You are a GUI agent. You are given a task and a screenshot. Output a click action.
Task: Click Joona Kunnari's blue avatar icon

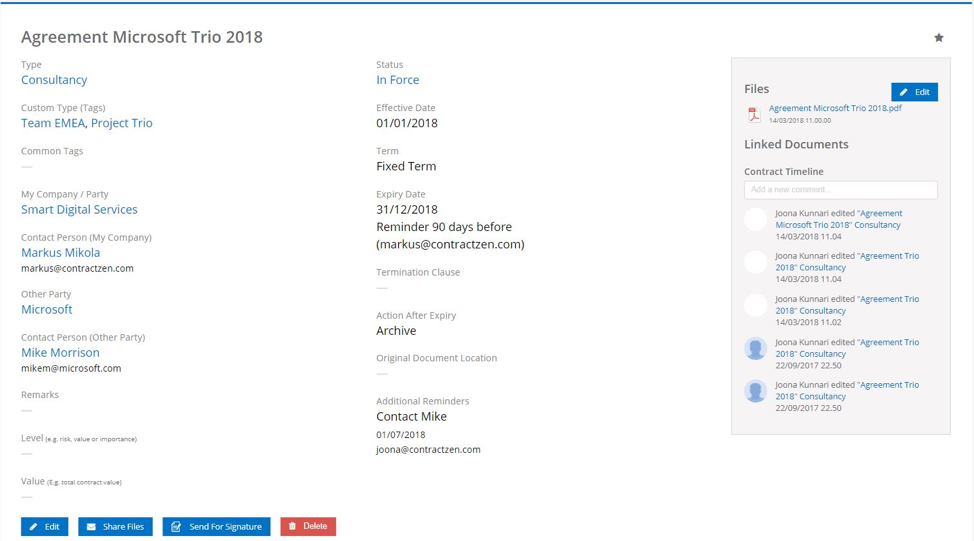pyautogui.click(x=755, y=348)
